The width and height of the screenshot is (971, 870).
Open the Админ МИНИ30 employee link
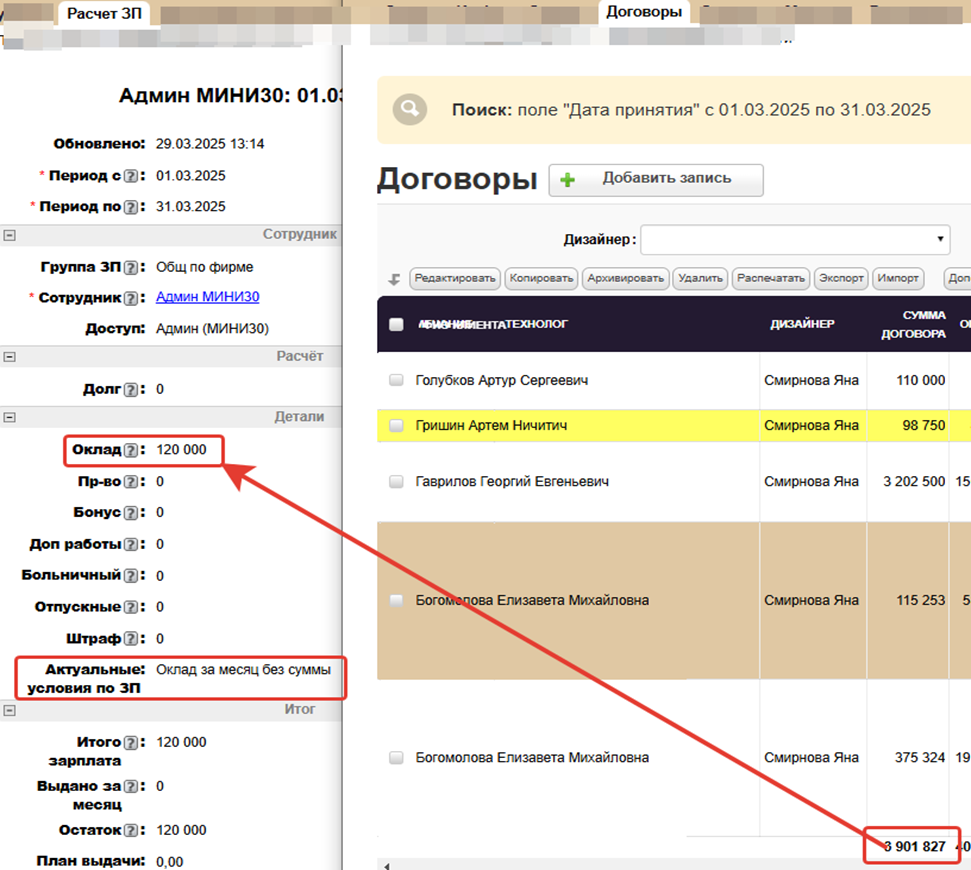pyautogui.click(x=208, y=298)
